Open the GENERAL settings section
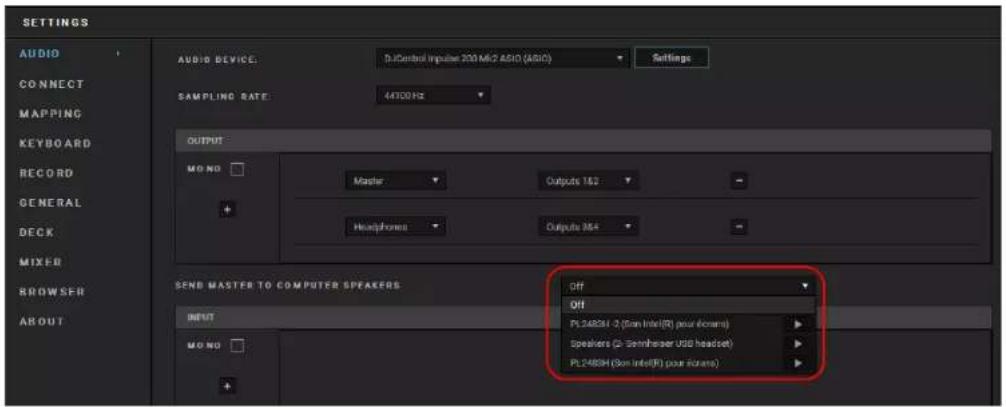Image resolution: width=1006 pixels, height=407 pixels. point(50,203)
